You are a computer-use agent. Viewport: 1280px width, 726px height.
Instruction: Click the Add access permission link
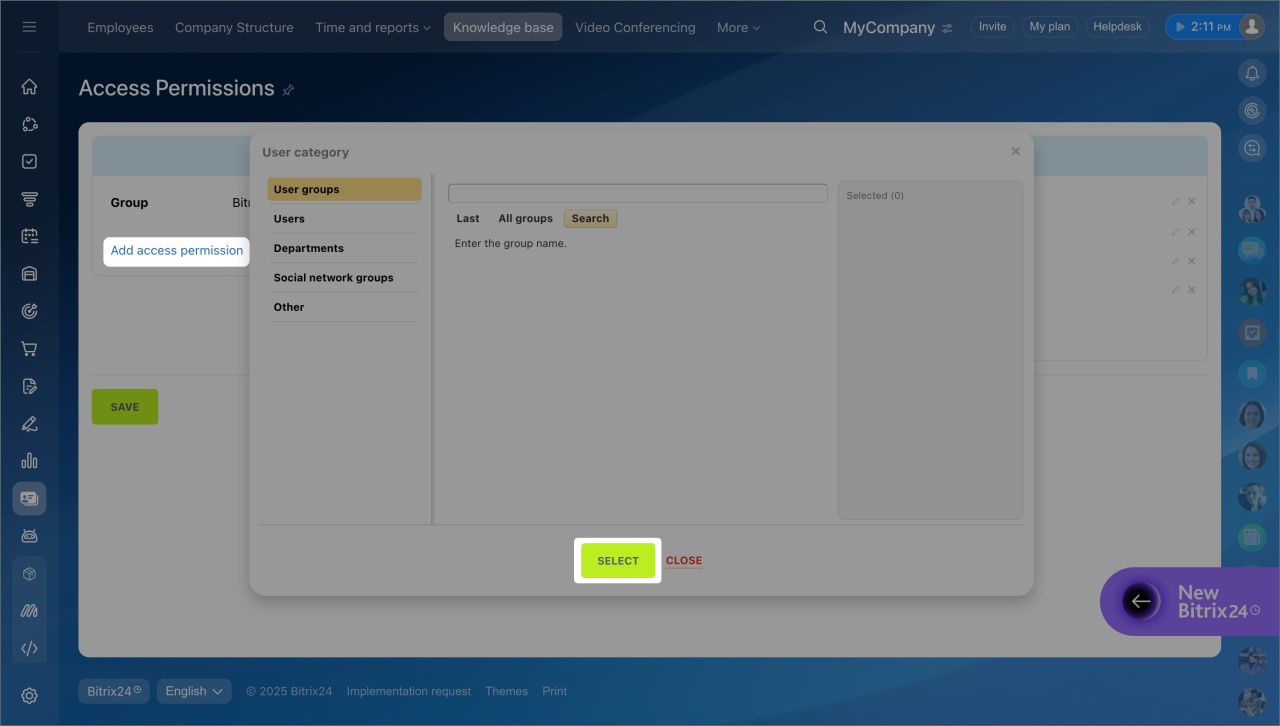pyautogui.click(x=177, y=251)
